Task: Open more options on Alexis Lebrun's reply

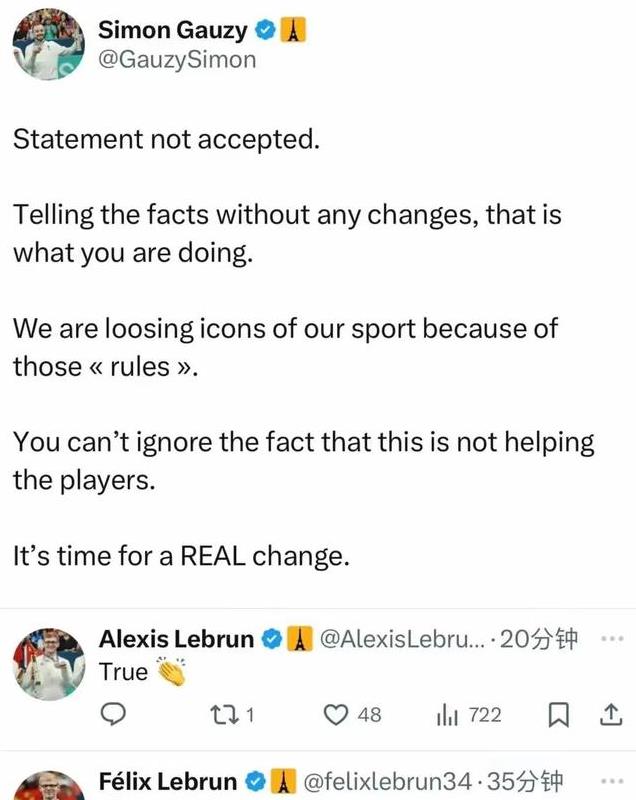Action: coord(608,638)
